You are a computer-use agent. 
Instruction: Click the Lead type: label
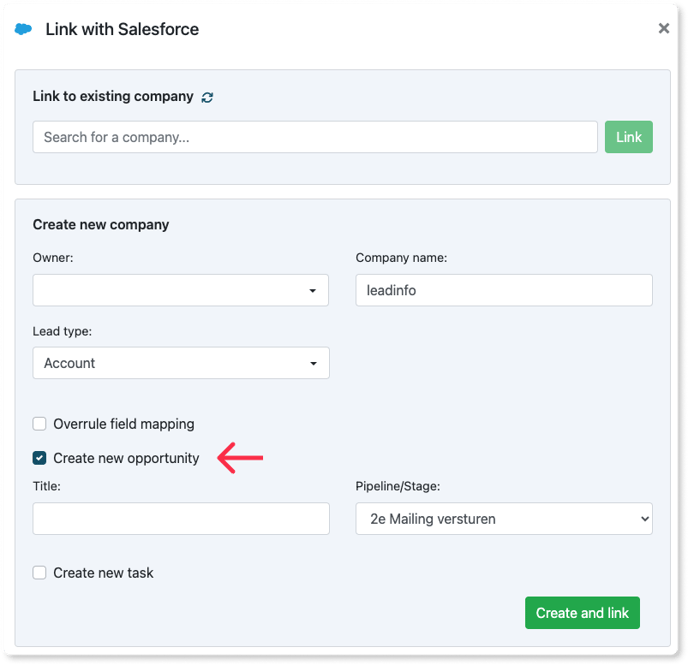[62, 331]
